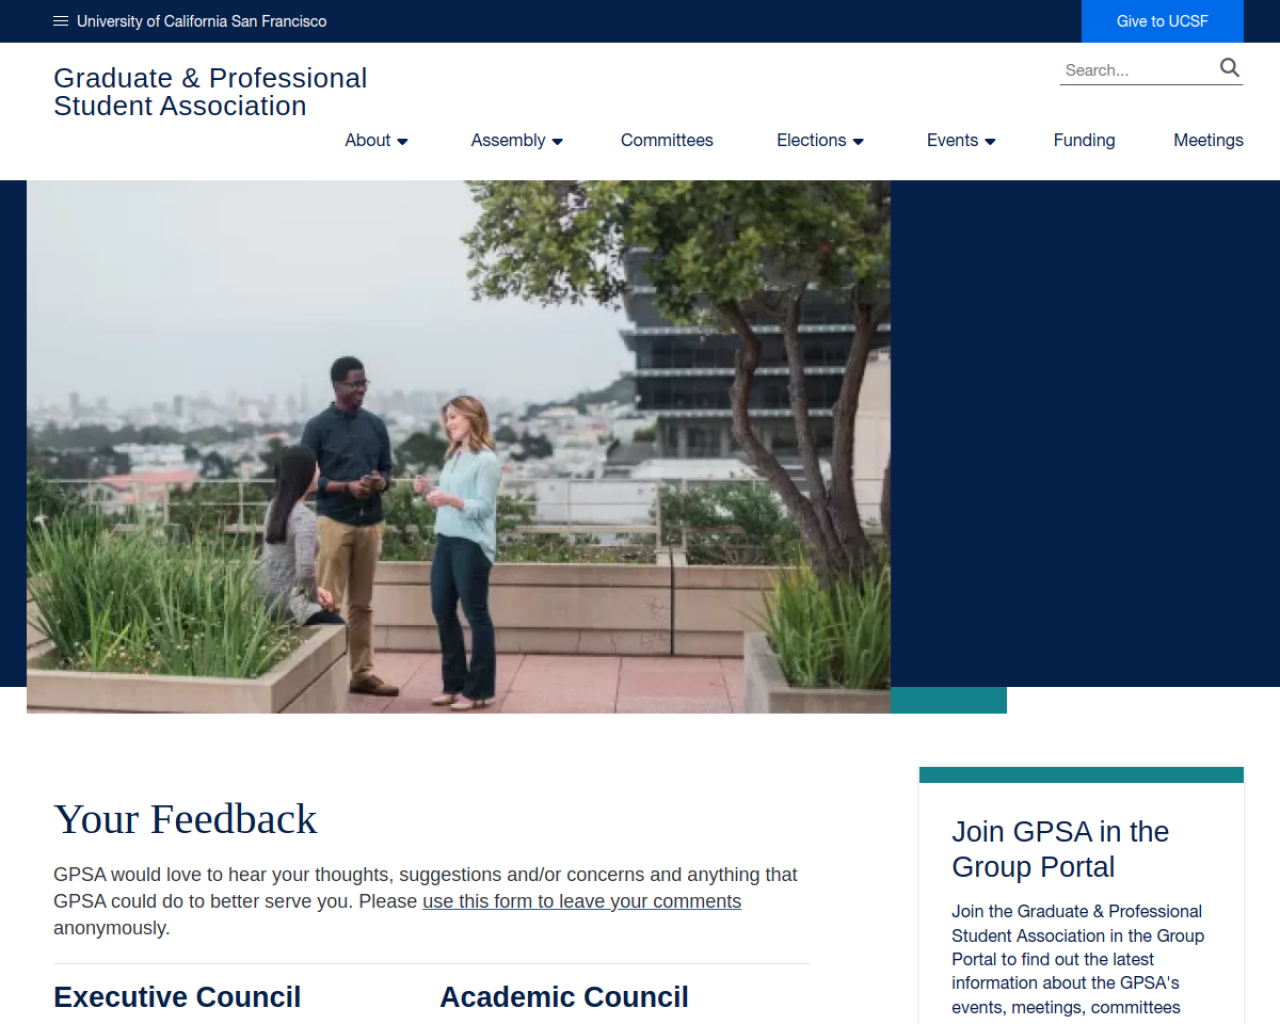Open Graduate & Professional Student Association home link
The width and height of the screenshot is (1280, 1024).
[x=210, y=92]
